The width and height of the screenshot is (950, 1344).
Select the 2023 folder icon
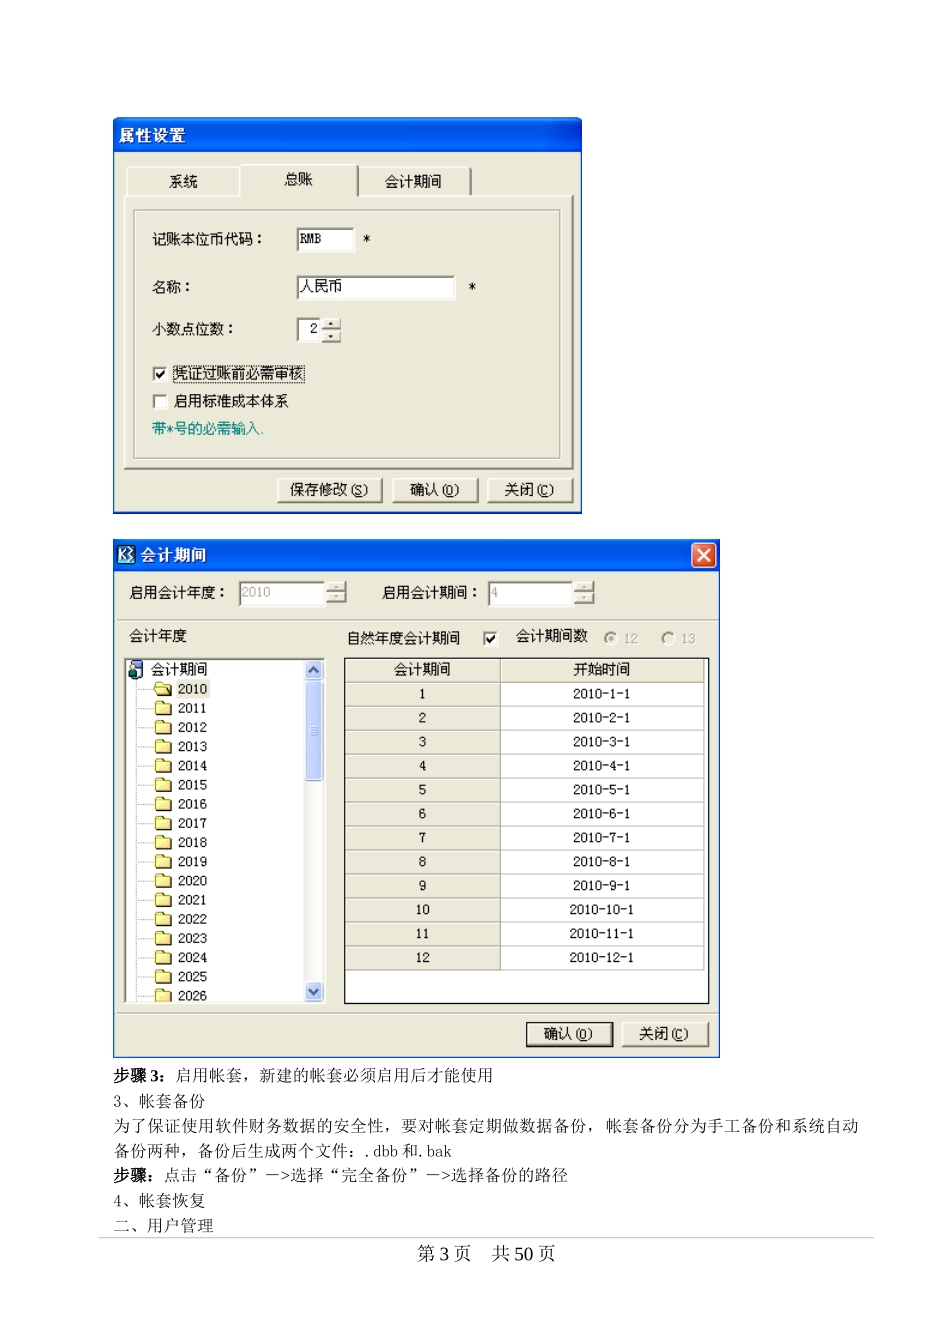coord(163,938)
